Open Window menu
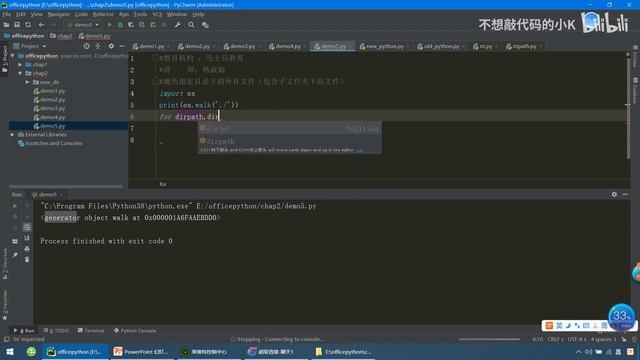The height and width of the screenshot is (360, 640). [176, 14]
